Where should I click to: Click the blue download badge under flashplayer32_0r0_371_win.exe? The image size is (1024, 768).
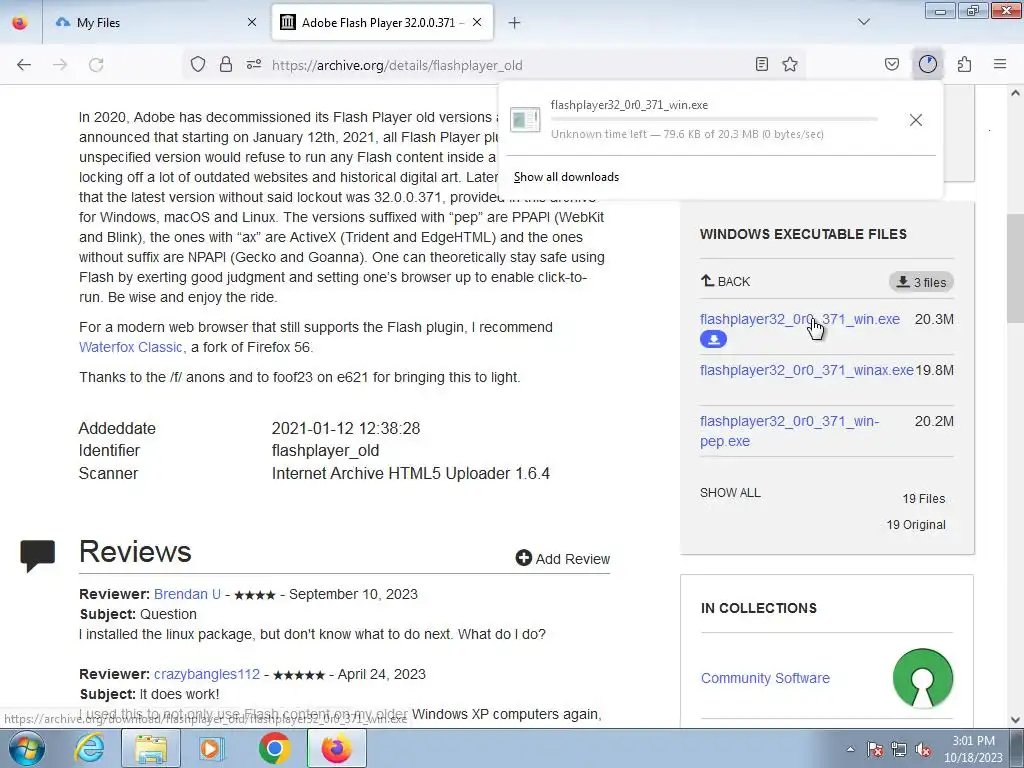click(713, 339)
